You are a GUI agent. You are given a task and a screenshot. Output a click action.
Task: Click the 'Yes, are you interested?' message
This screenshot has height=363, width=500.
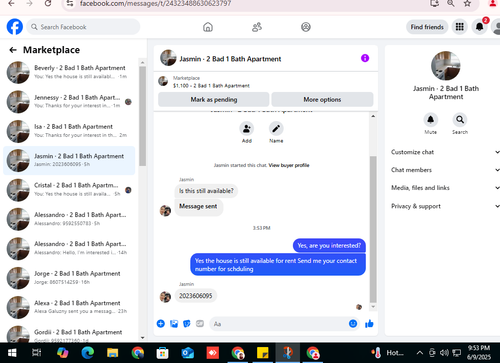coord(329,246)
